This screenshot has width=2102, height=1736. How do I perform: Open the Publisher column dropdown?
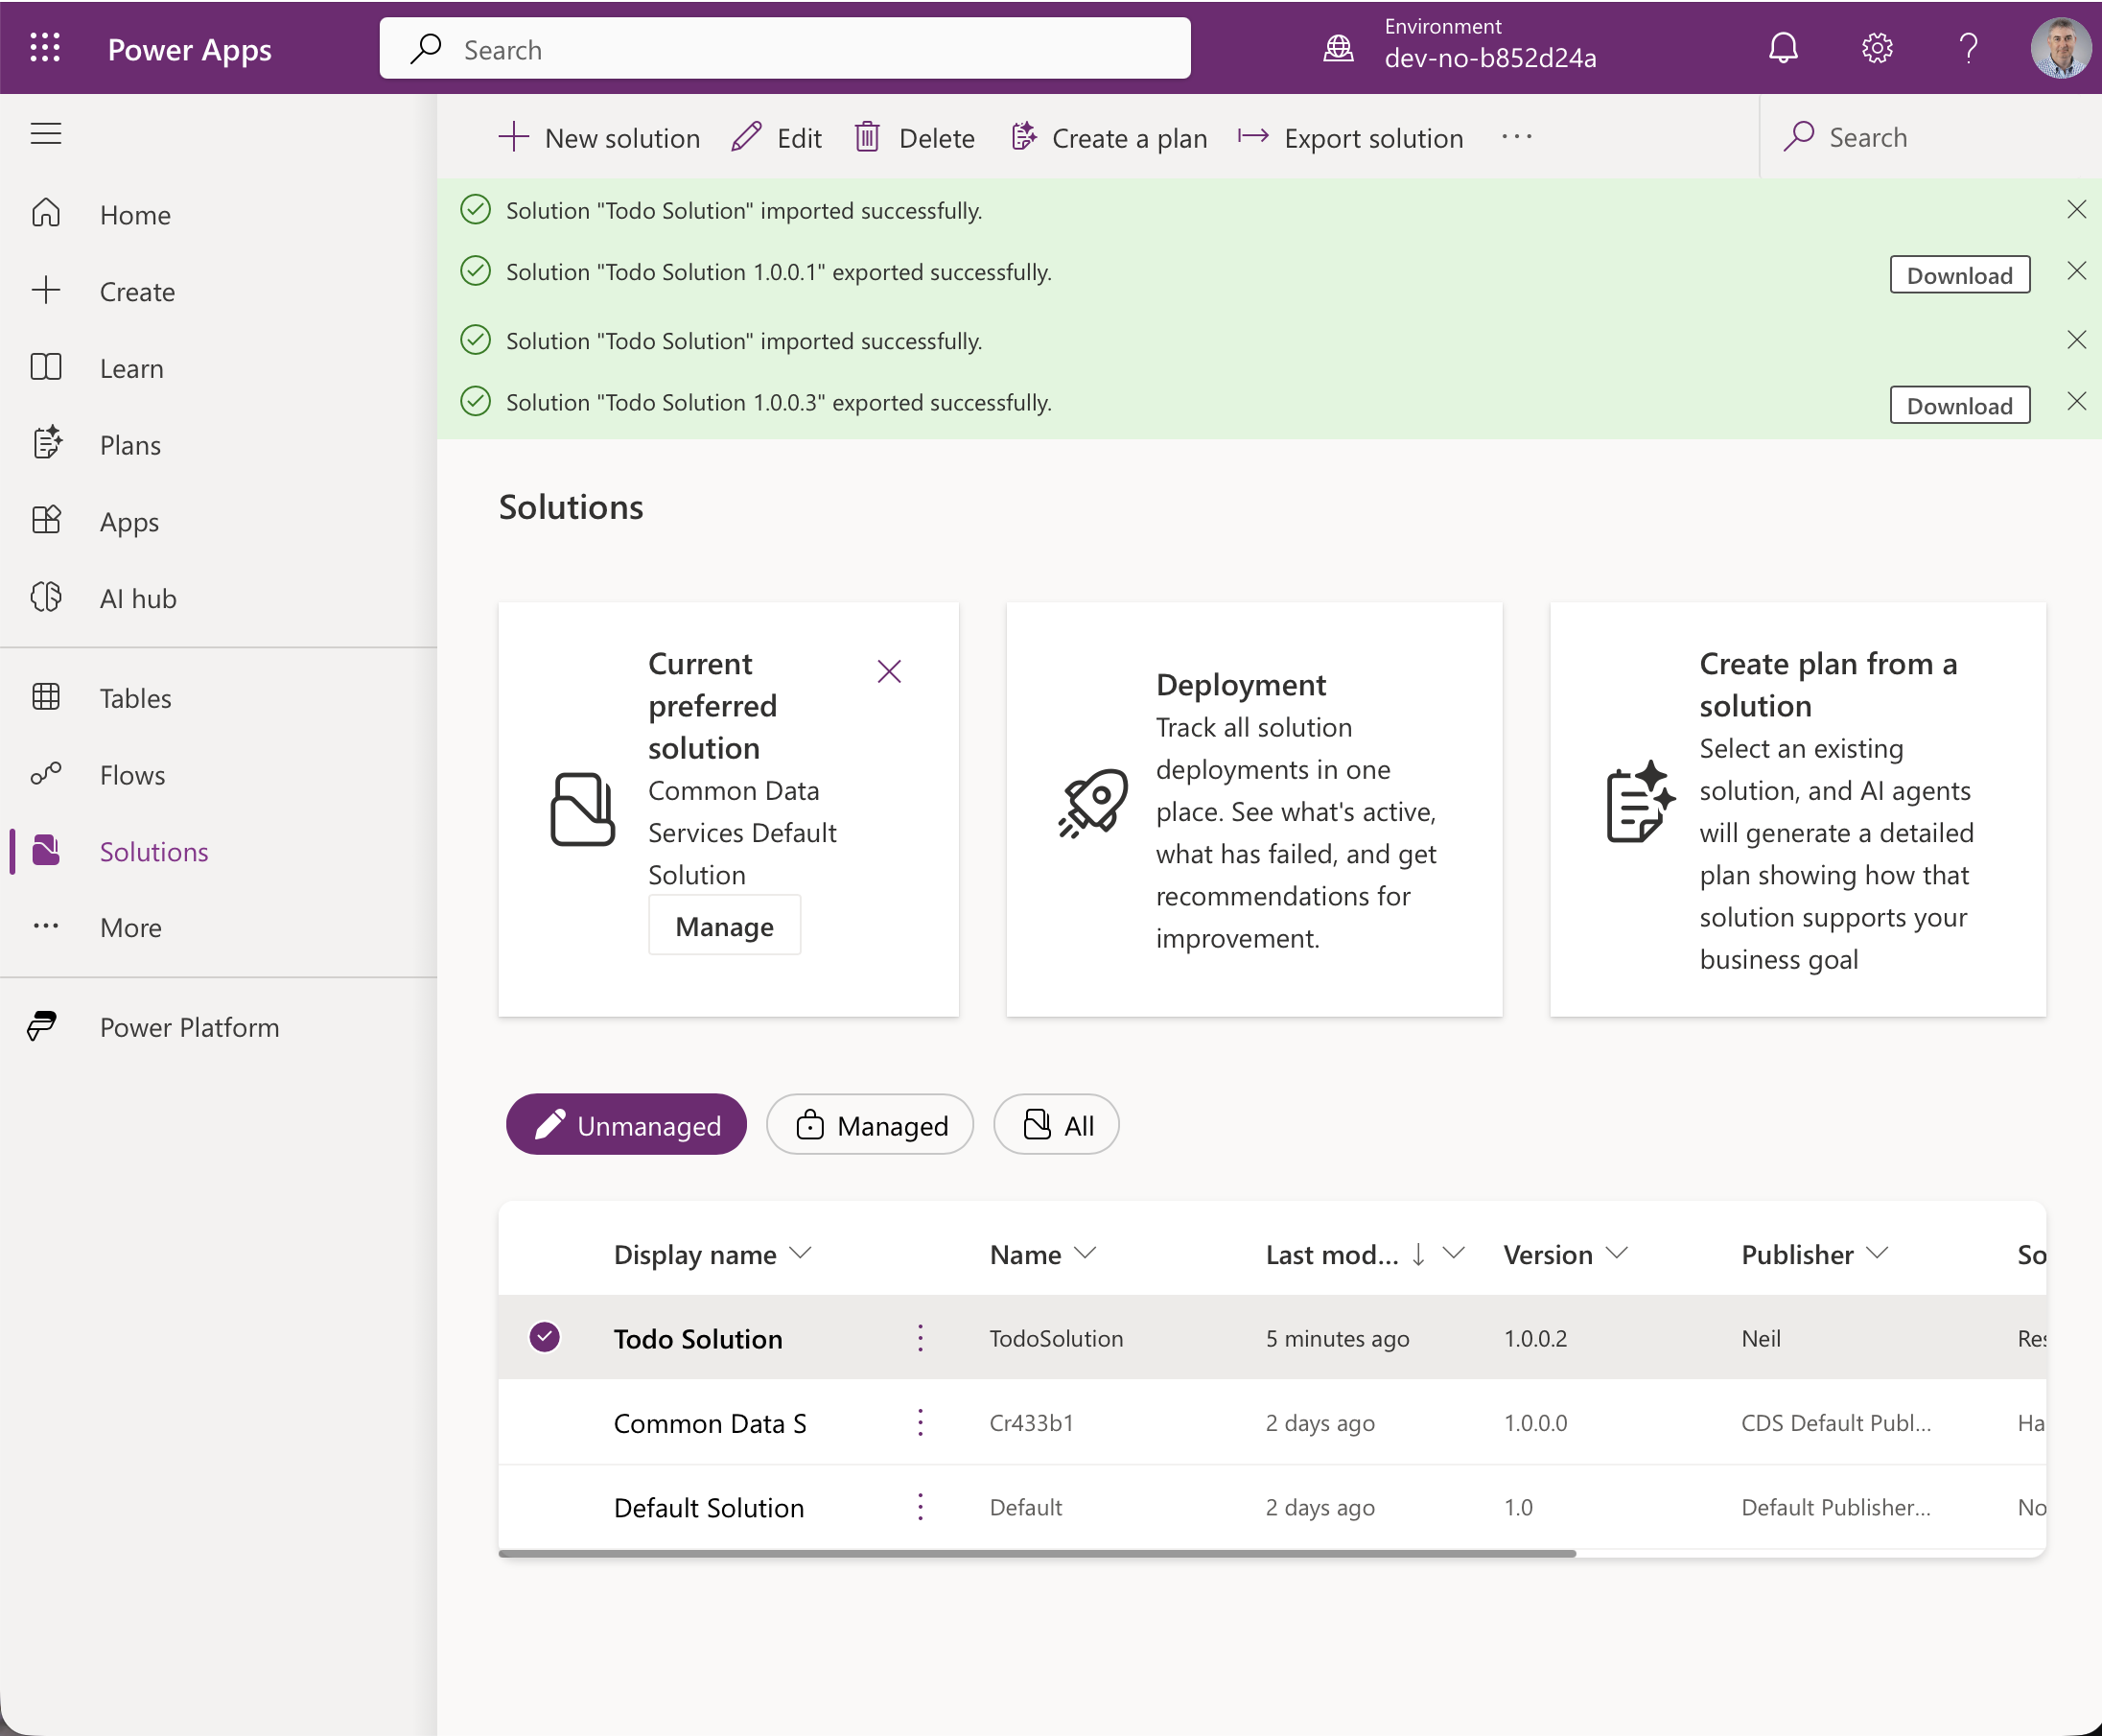1877,1253
